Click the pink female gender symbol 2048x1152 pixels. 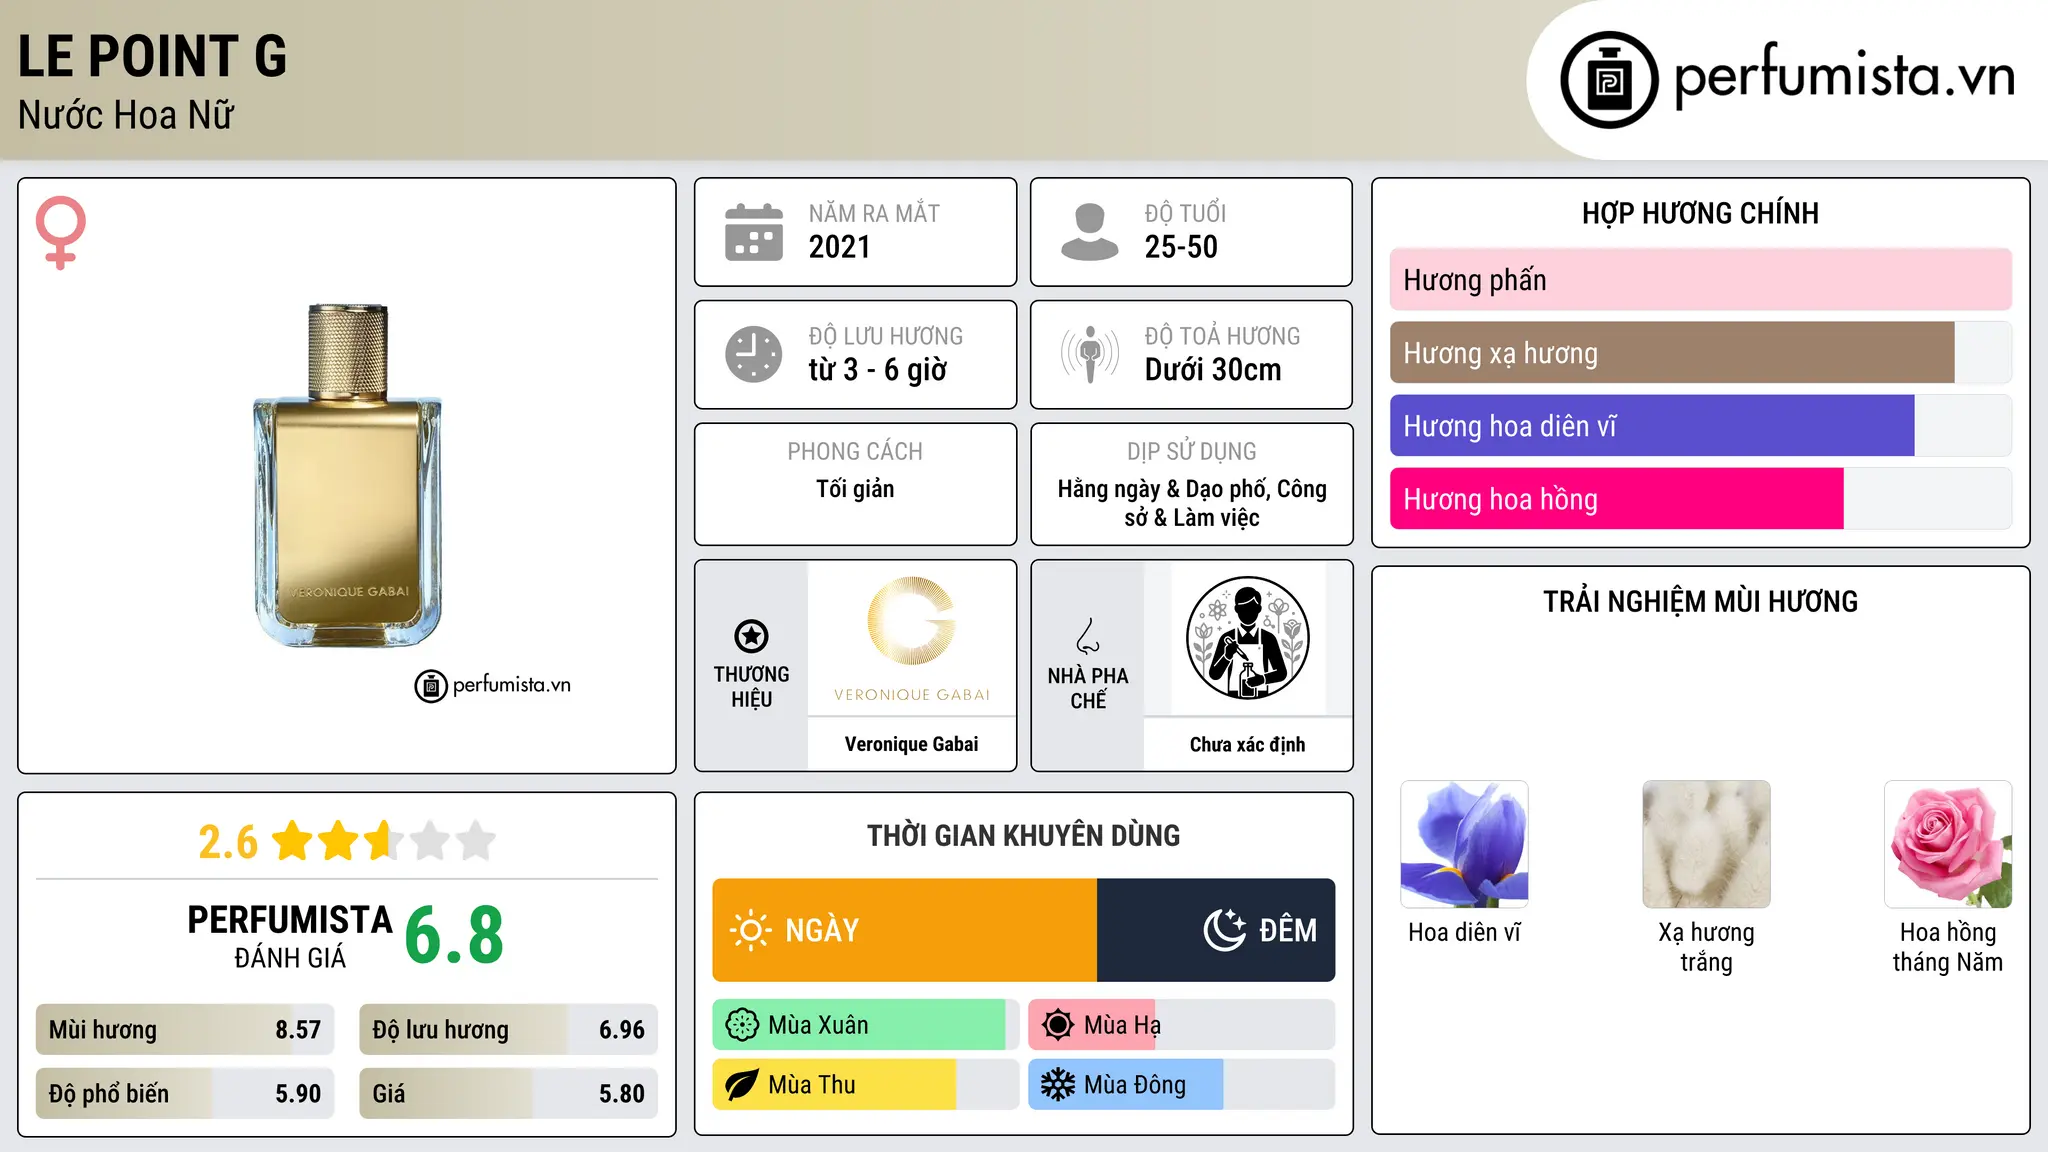[x=61, y=233]
